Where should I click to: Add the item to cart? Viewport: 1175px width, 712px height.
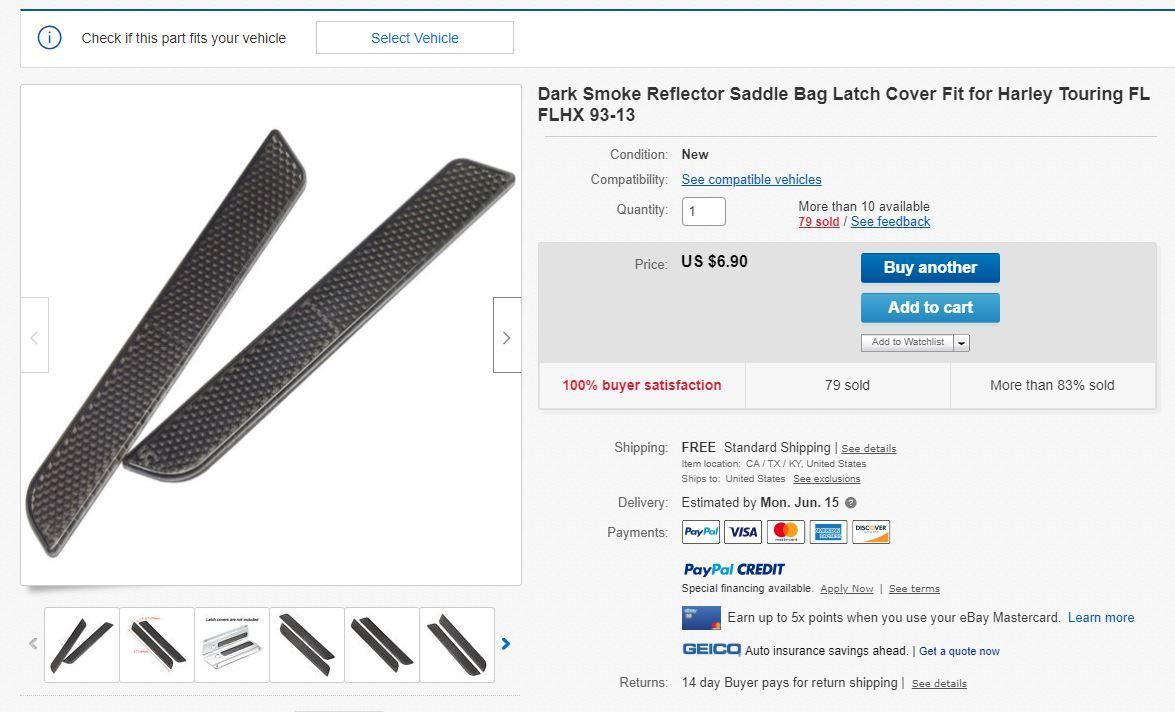tap(930, 308)
